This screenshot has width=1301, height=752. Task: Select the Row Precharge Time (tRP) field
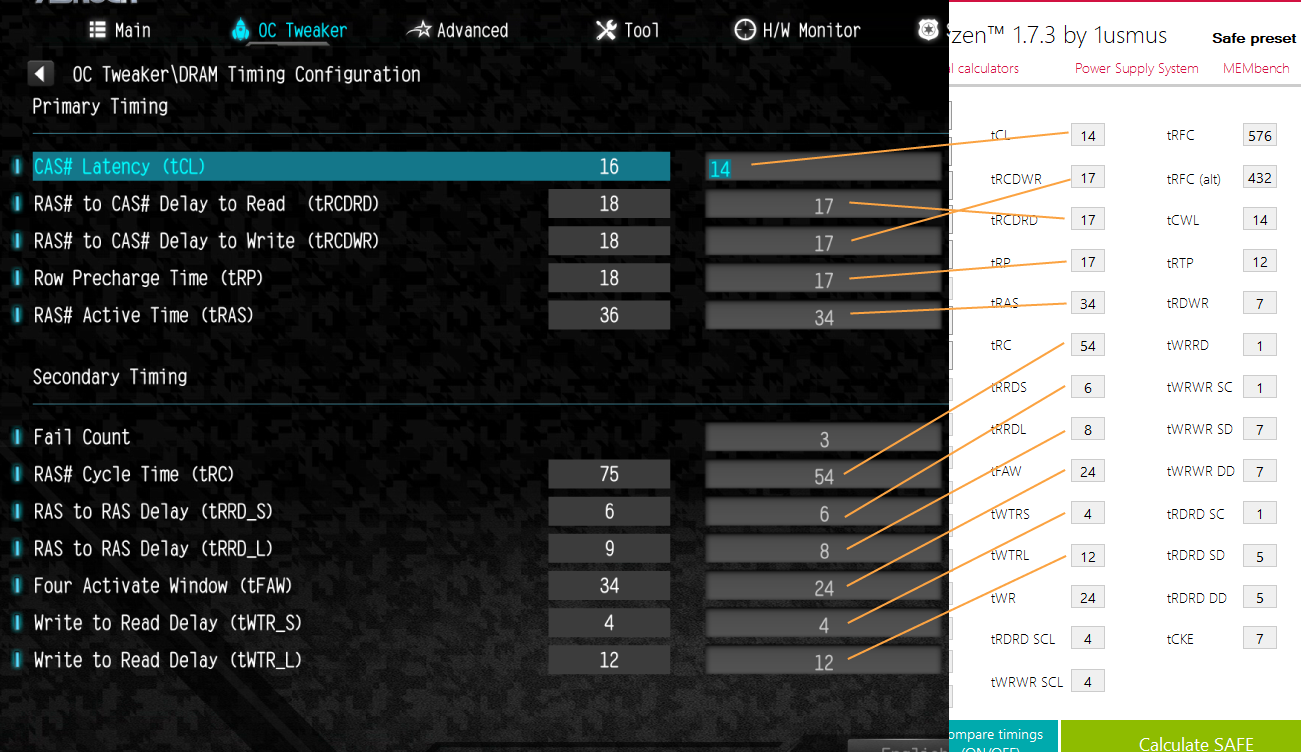tap(822, 279)
